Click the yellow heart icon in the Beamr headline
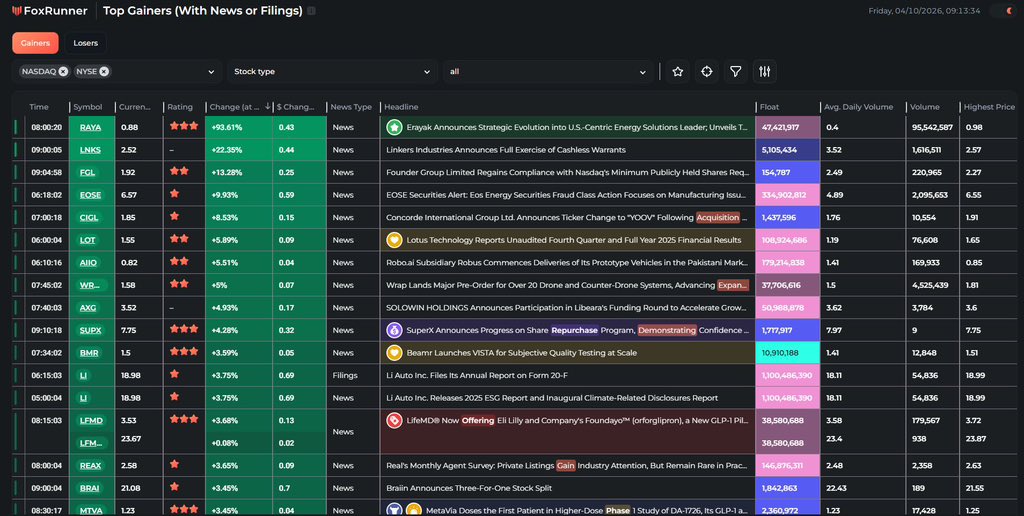Image resolution: width=1024 pixels, height=516 pixels. 394,353
